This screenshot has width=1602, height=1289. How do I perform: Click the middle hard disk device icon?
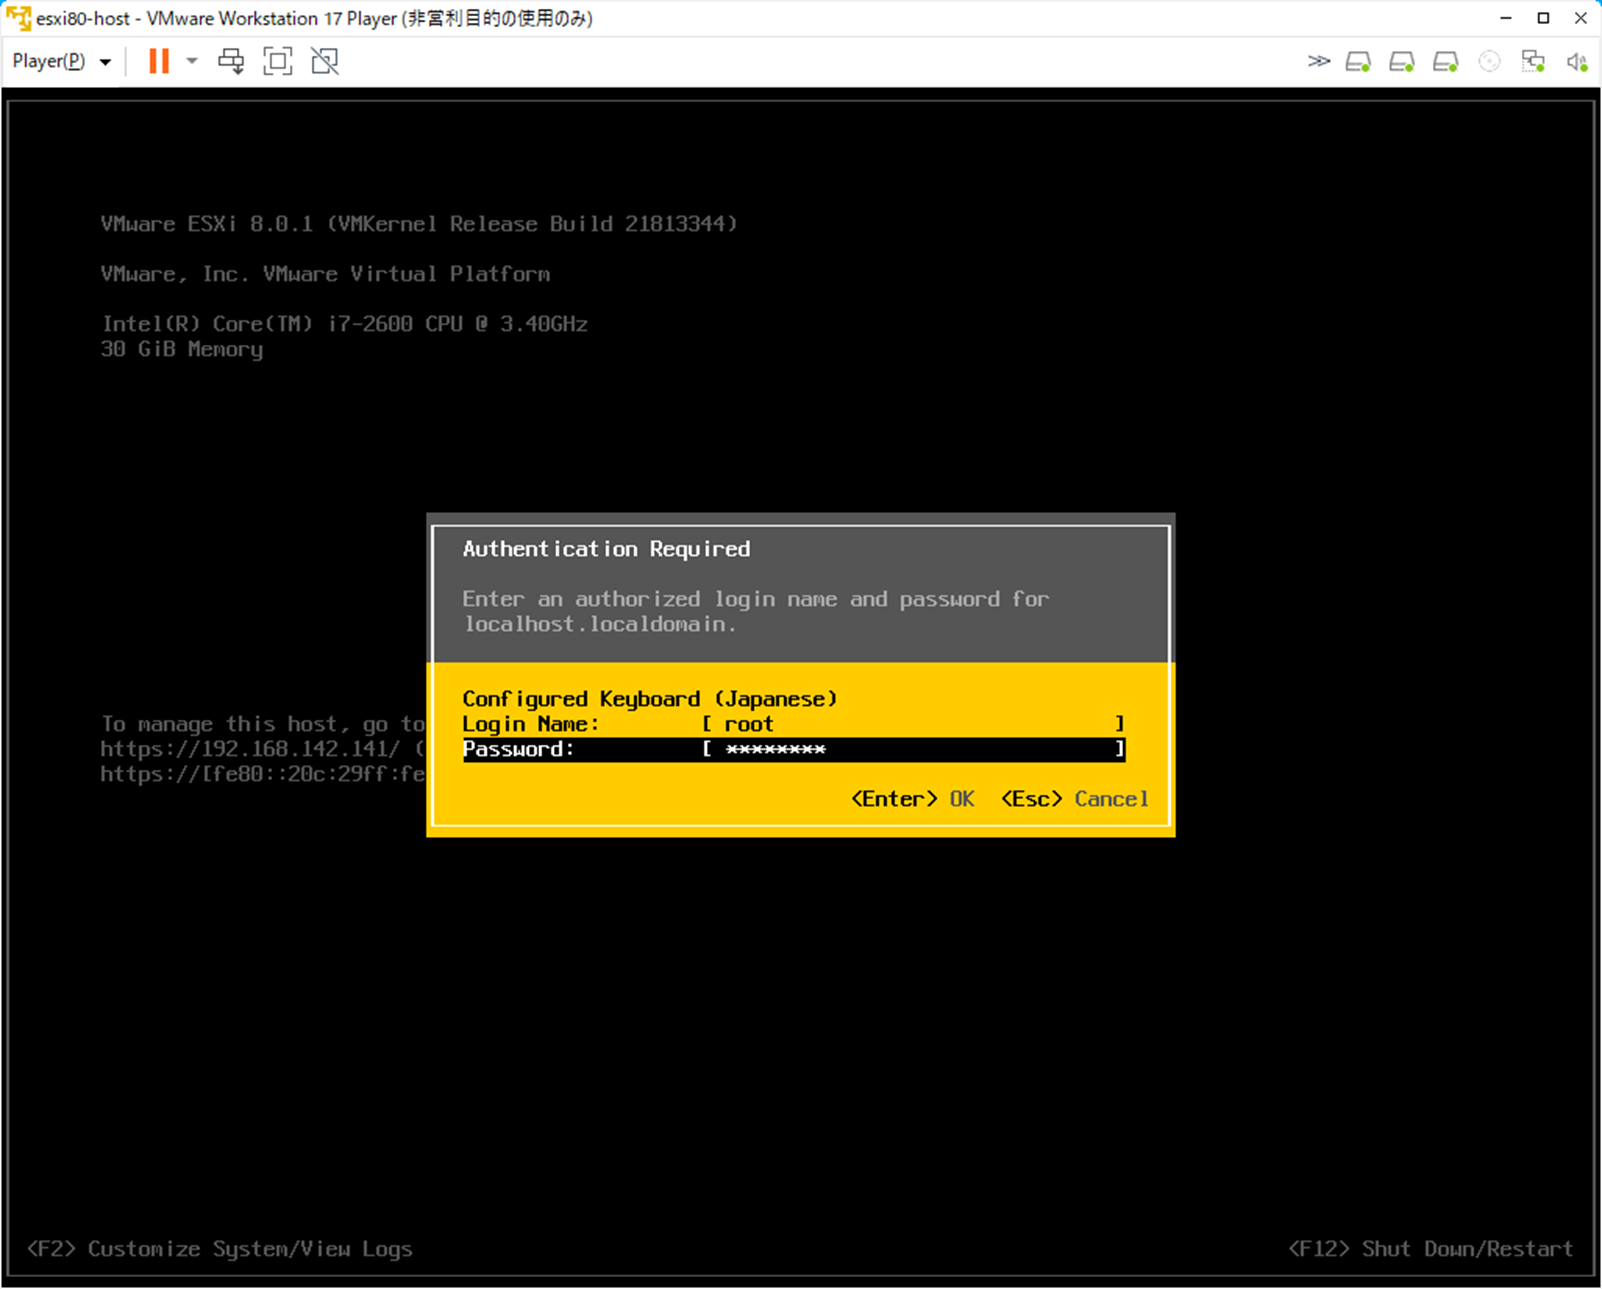tap(1402, 62)
